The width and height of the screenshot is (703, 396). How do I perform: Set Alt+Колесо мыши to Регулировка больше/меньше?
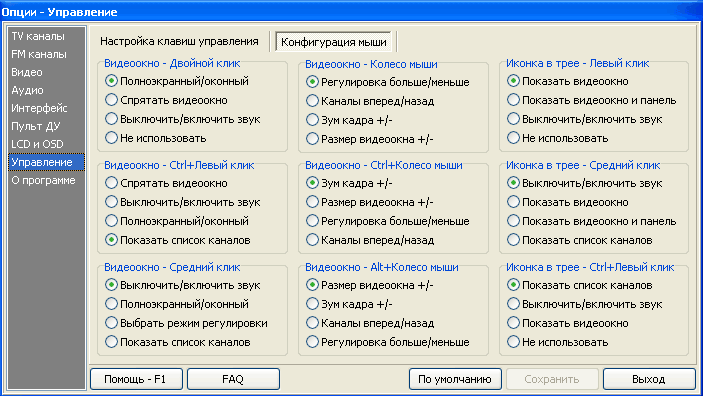(x=388, y=342)
